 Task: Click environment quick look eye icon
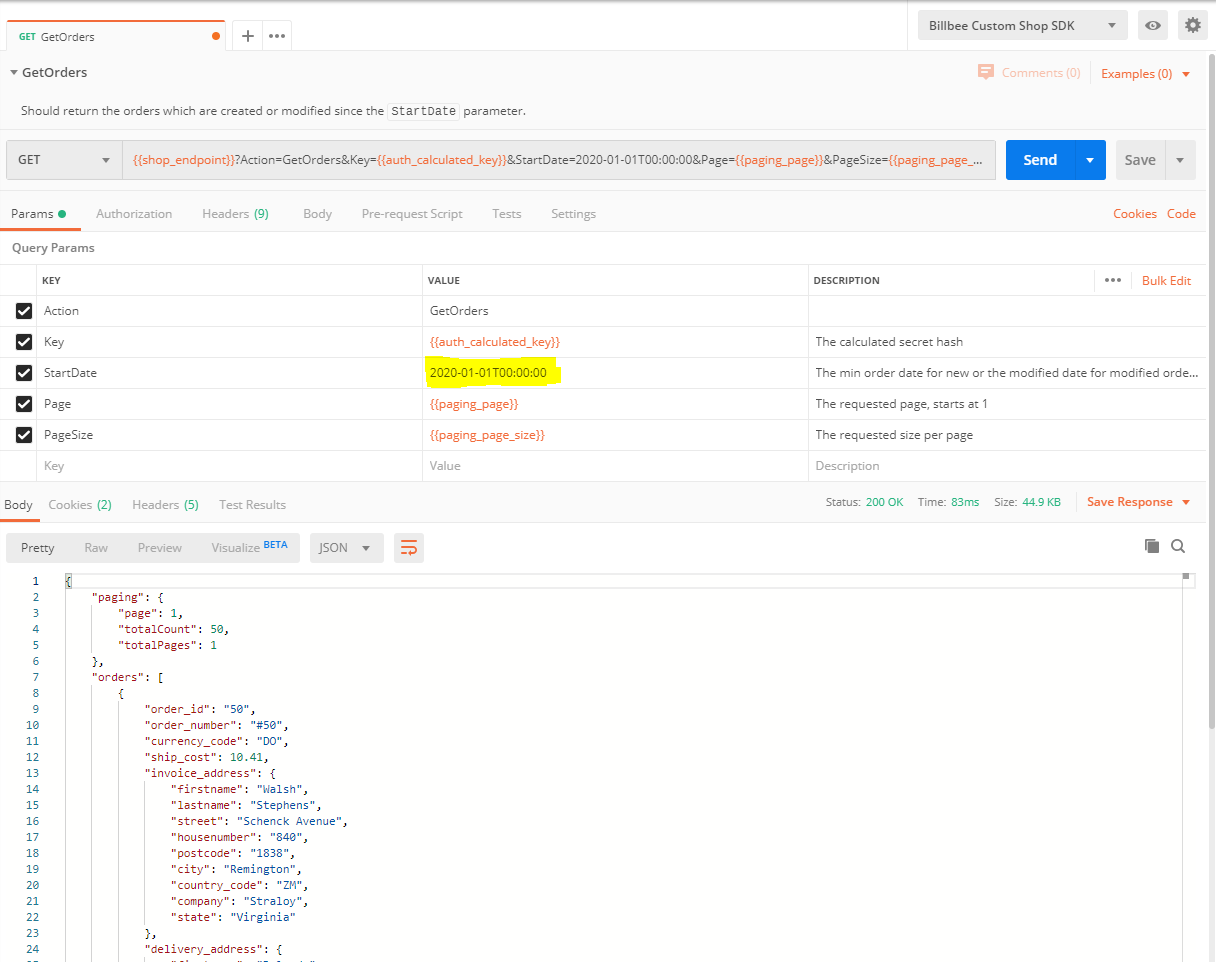(x=1153, y=26)
